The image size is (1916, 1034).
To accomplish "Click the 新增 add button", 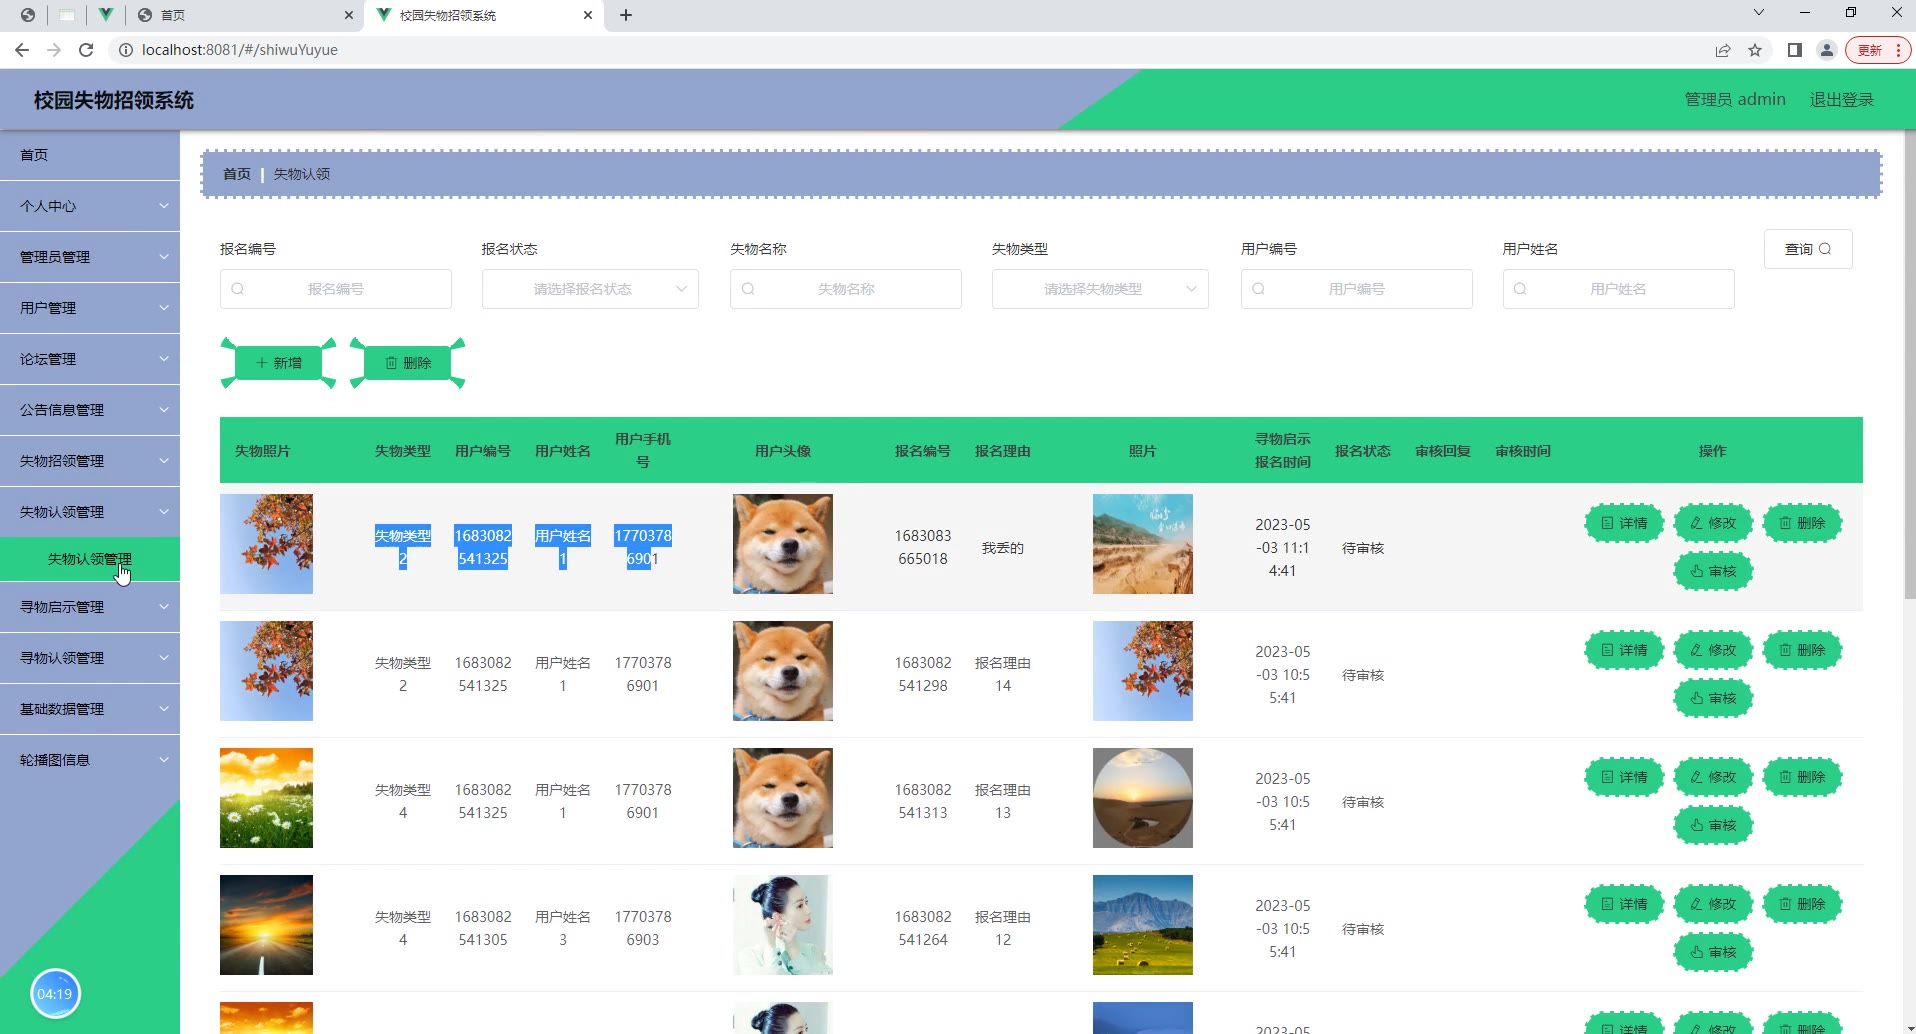I will [278, 363].
